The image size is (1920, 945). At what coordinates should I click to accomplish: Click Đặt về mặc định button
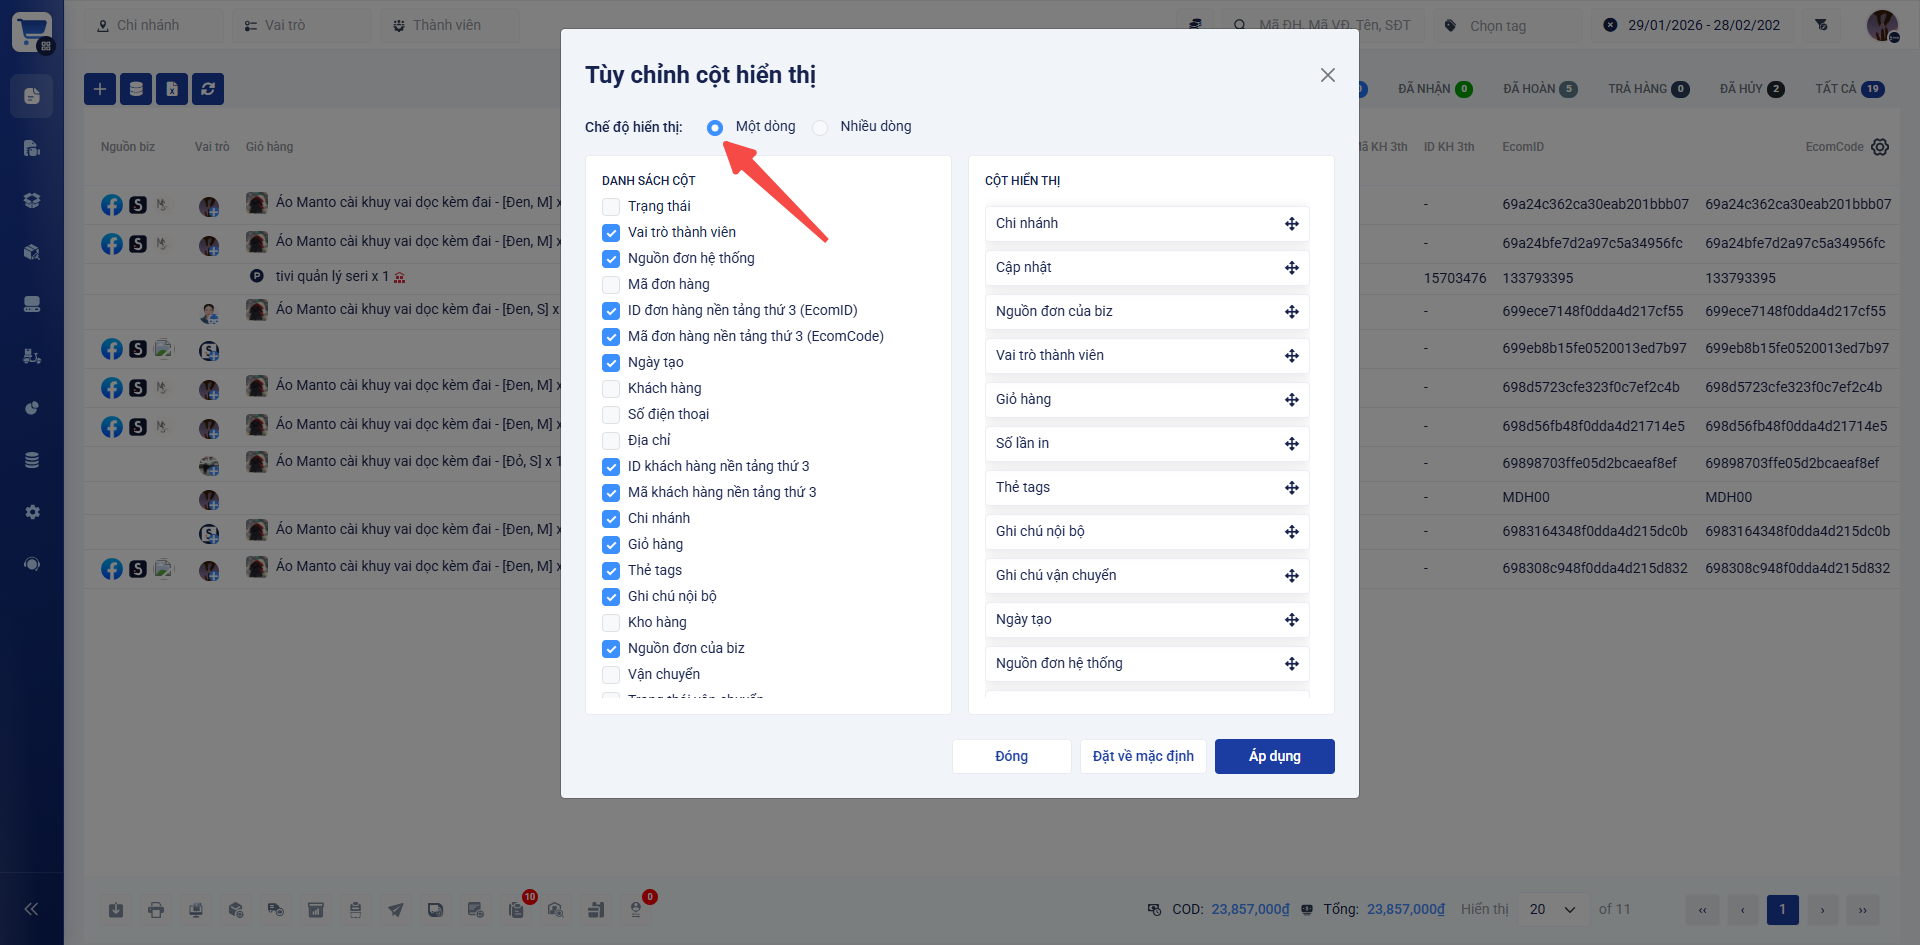click(1143, 756)
